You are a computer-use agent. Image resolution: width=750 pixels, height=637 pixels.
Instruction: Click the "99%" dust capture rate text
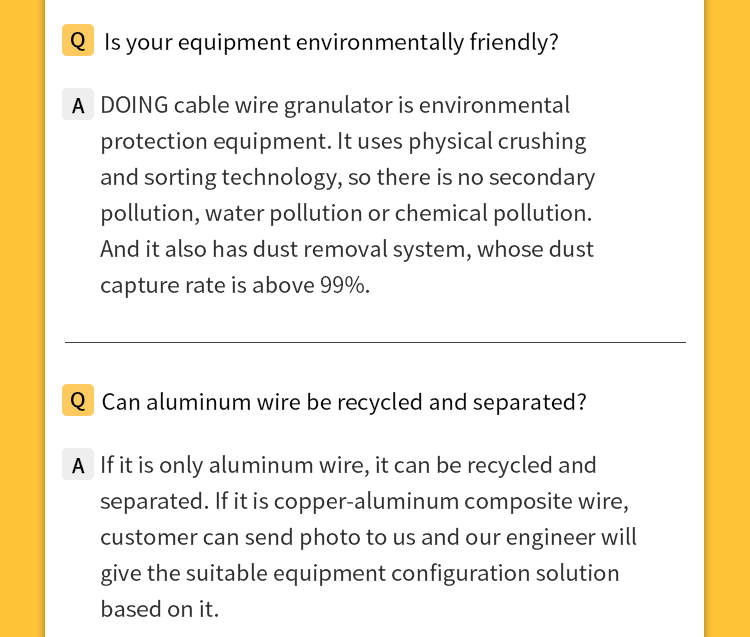tap(344, 285)
